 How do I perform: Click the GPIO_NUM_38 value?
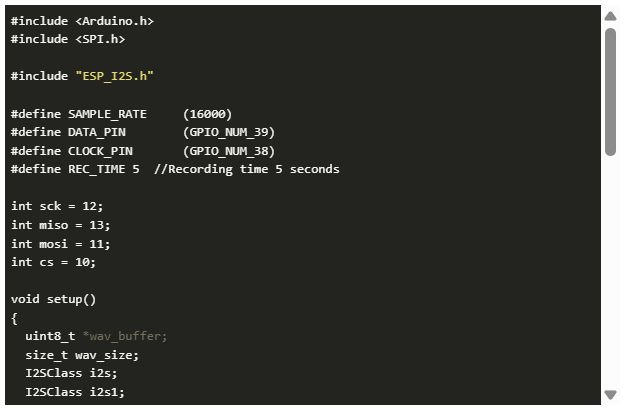[228, 151]
